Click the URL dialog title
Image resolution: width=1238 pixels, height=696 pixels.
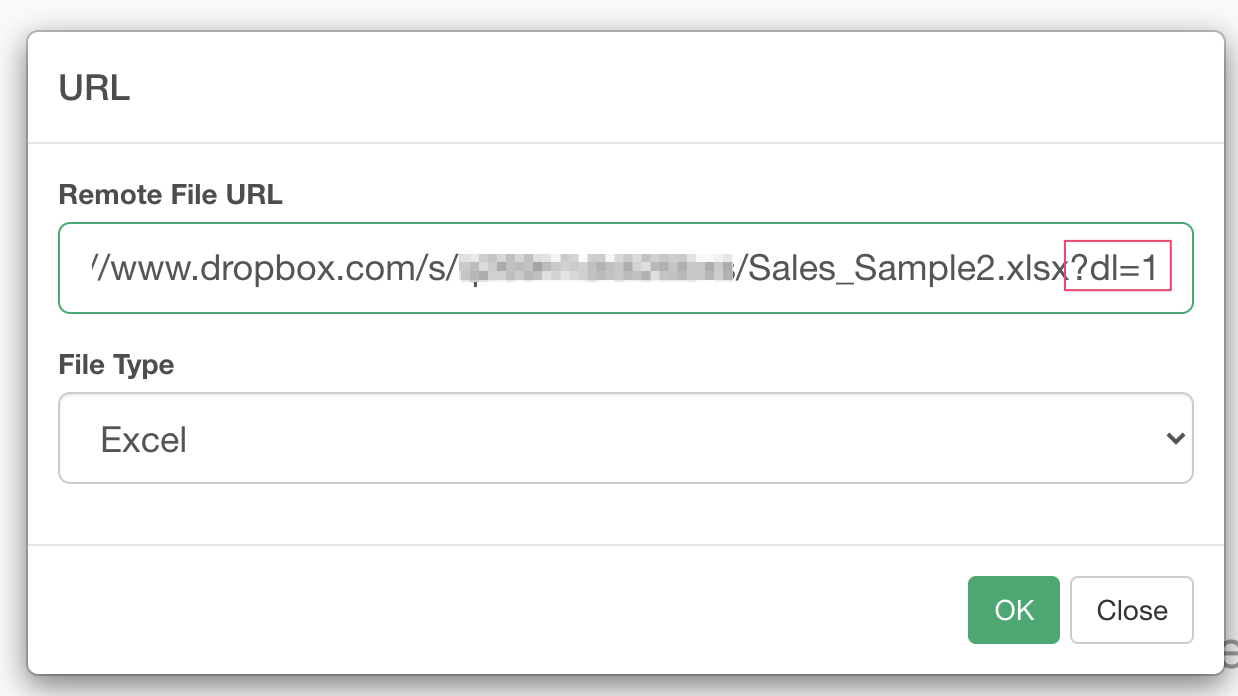pos(94,88)
